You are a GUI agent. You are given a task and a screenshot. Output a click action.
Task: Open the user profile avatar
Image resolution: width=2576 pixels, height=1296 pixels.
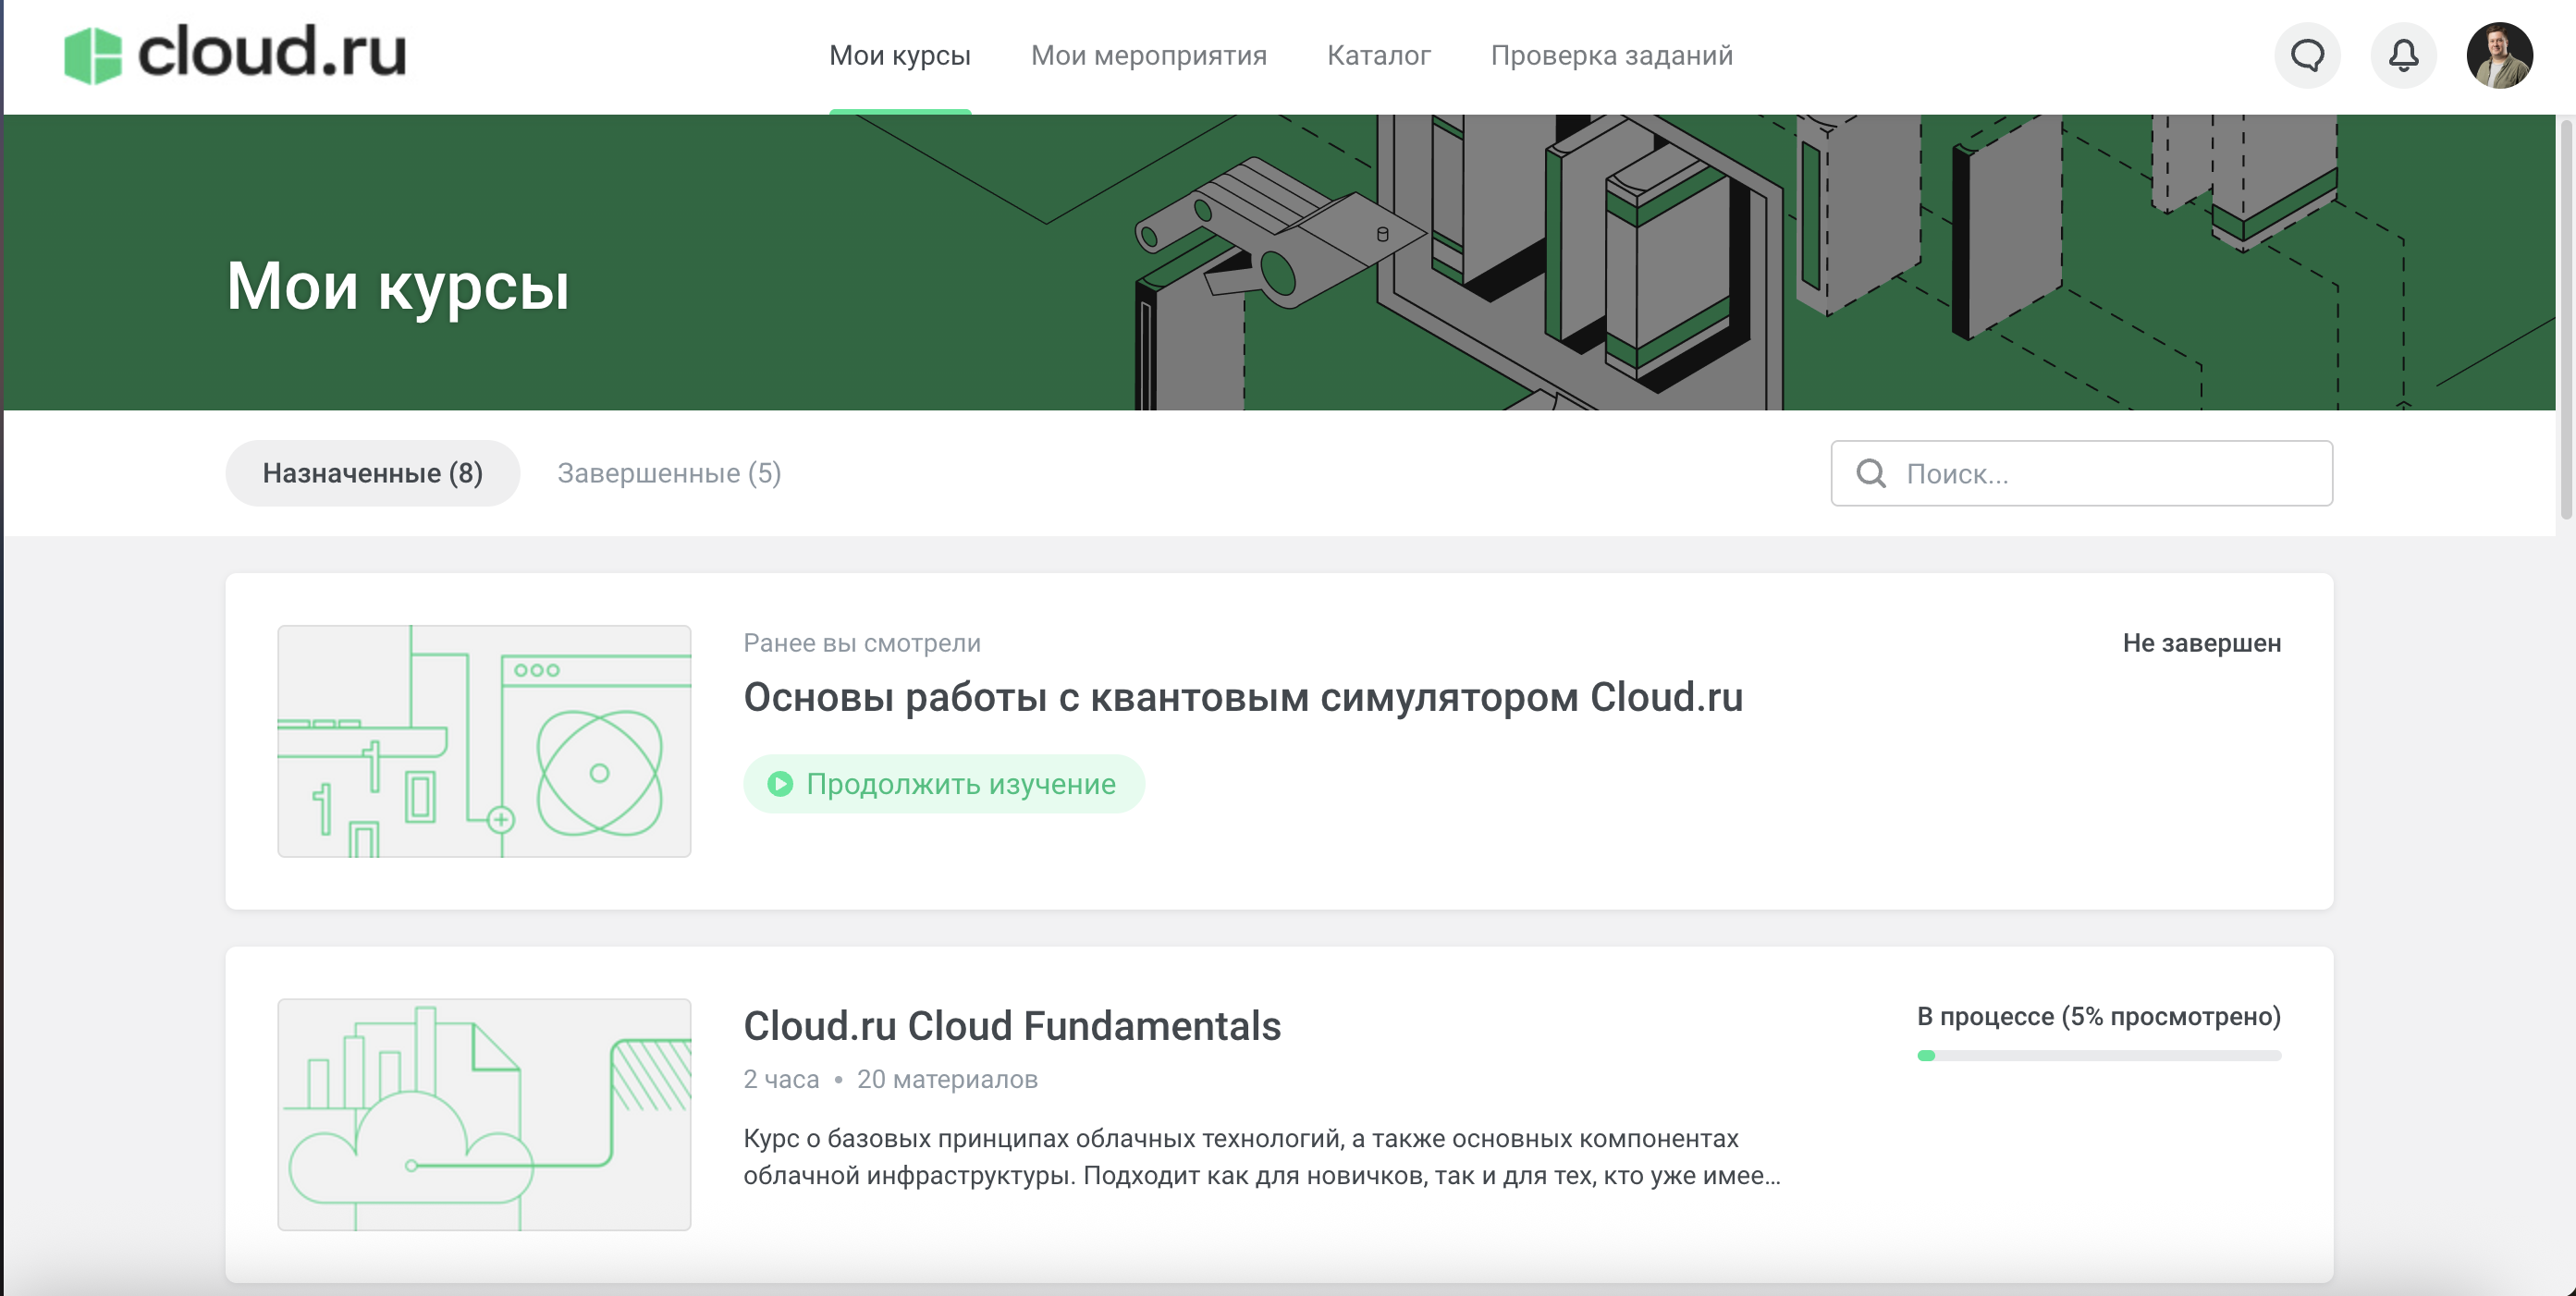click(2499, 55)
